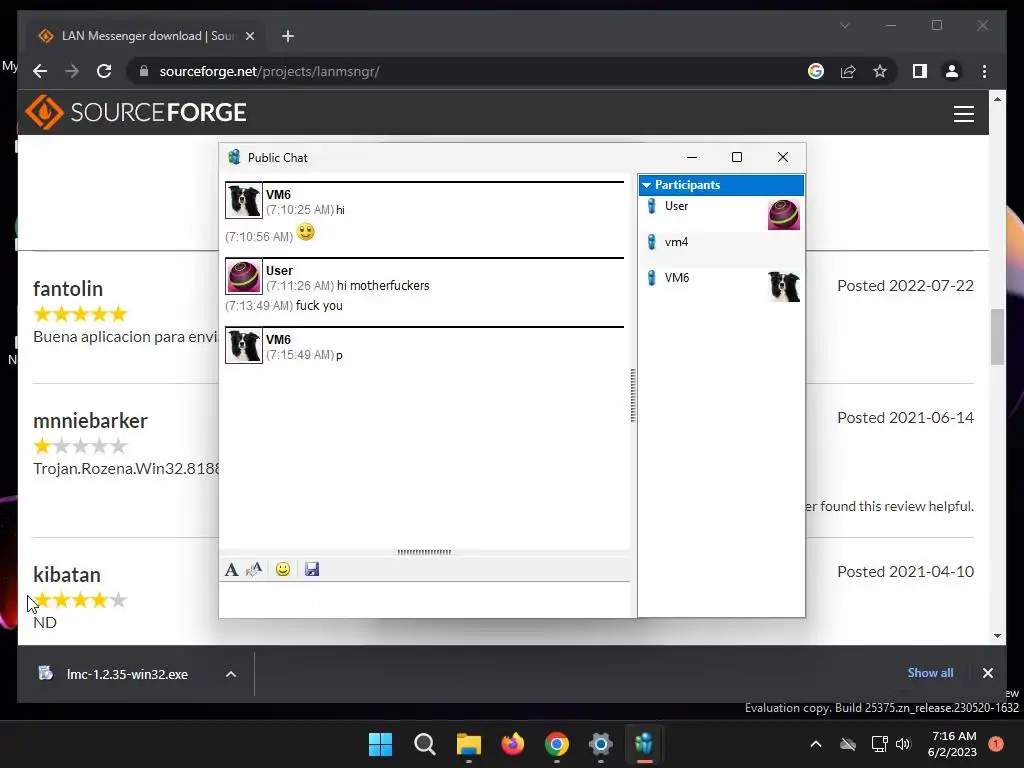Click page scrollbar thumb
This screenshot has width=1024, height=768.
point(997,336)
